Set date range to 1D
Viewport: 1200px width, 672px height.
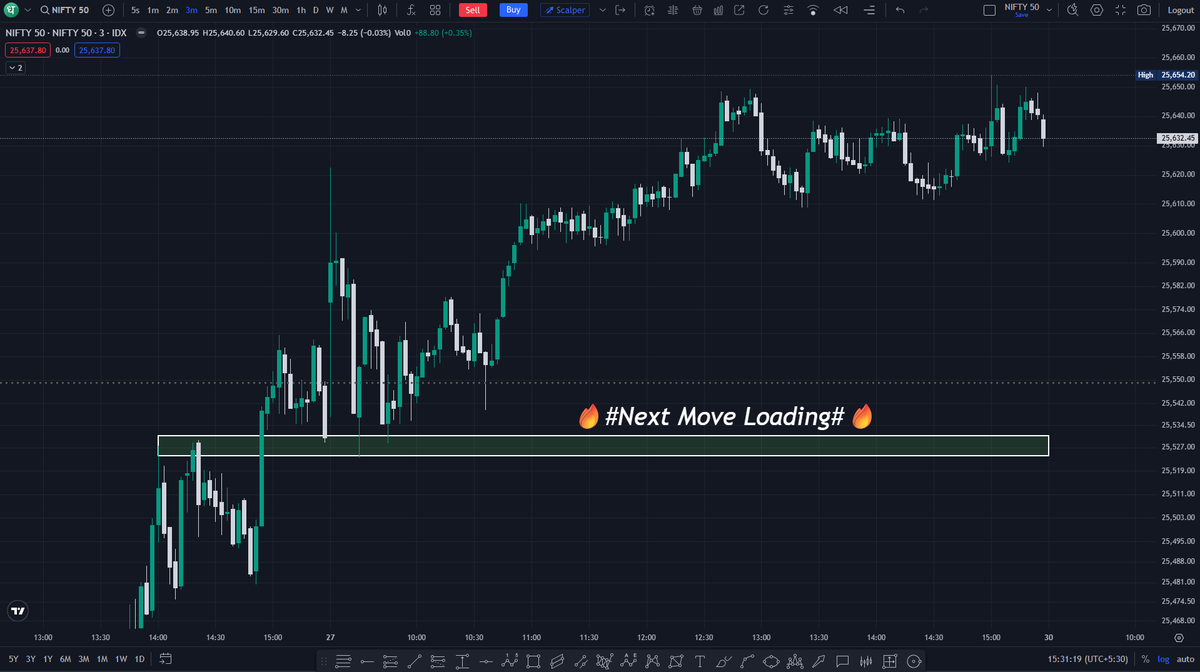point(140,659)
